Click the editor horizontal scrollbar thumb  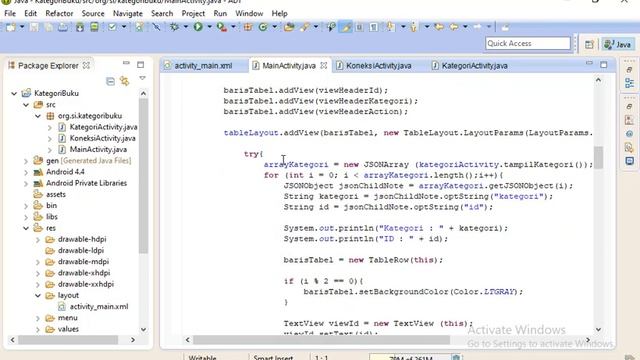pyautogui.click(x=321, y=340)
